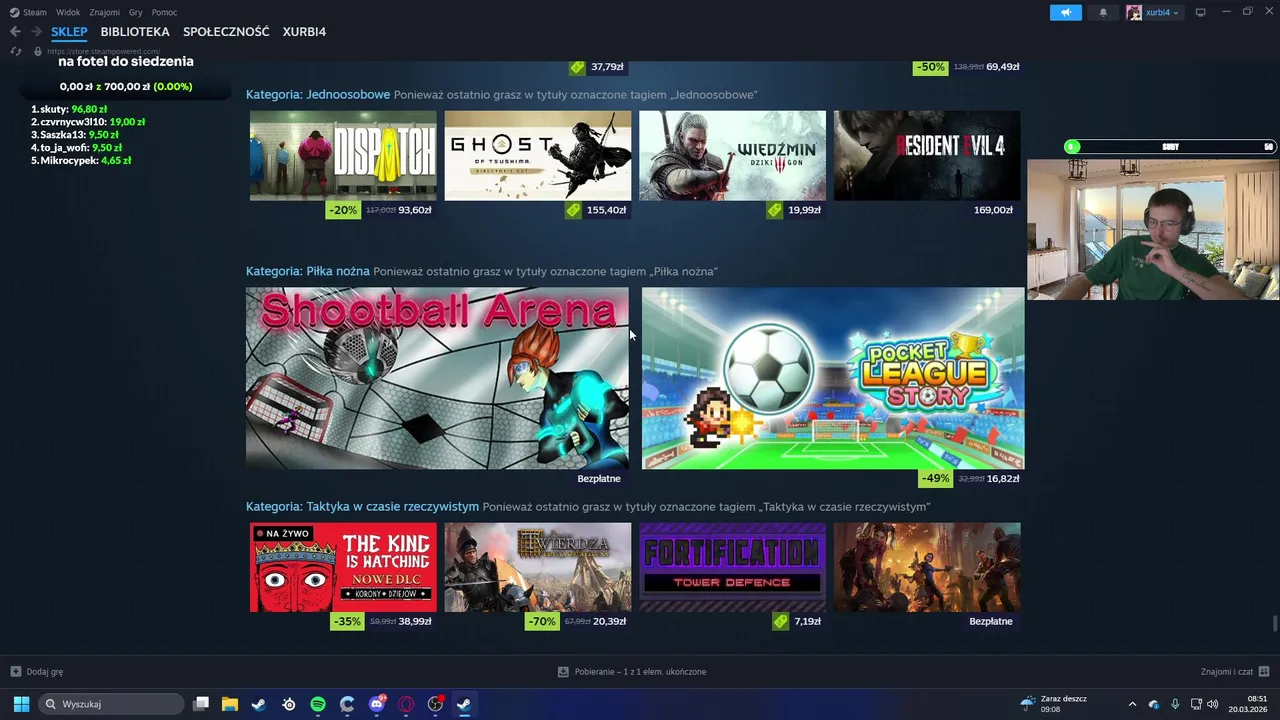Open the volume tray icon
1280x720 pixels.
point(1212,704)
